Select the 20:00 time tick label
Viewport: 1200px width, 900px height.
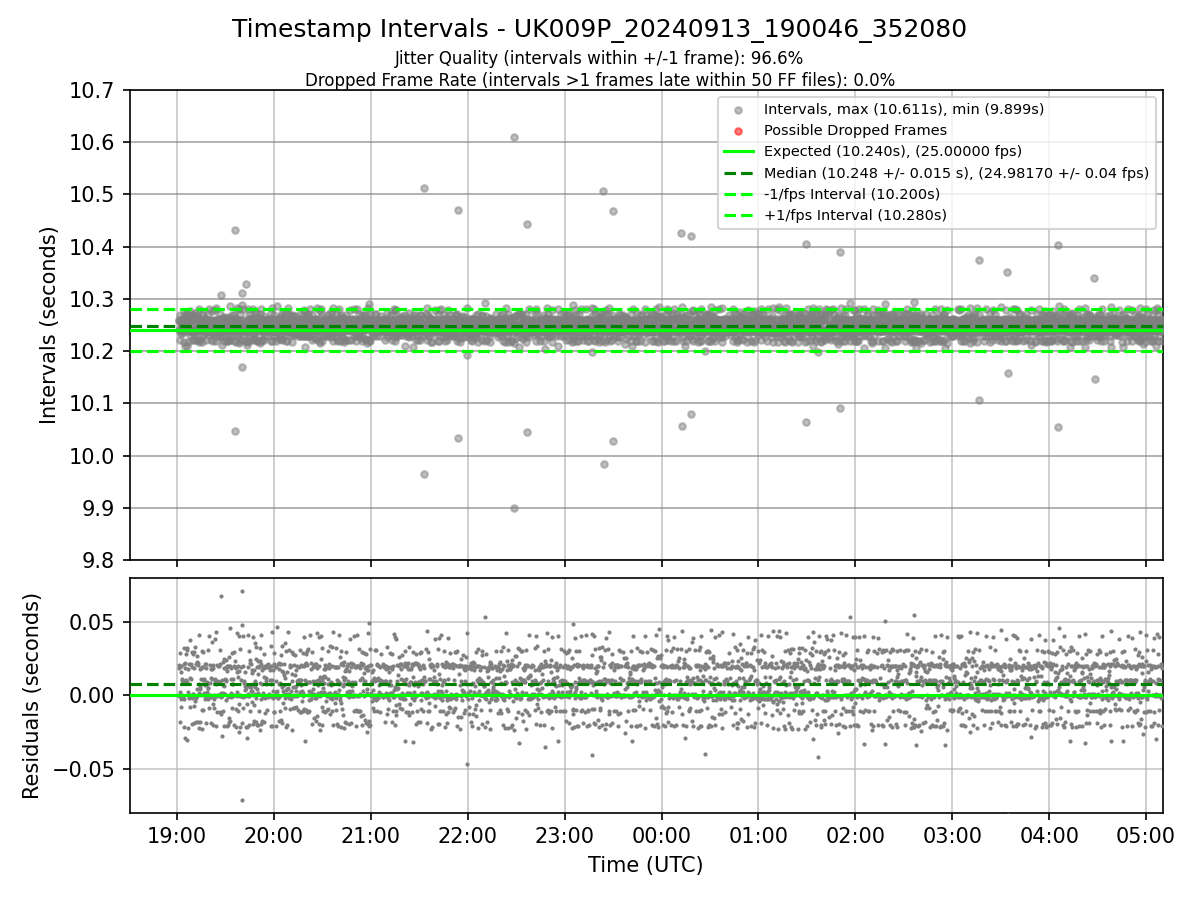coord(274,835)
